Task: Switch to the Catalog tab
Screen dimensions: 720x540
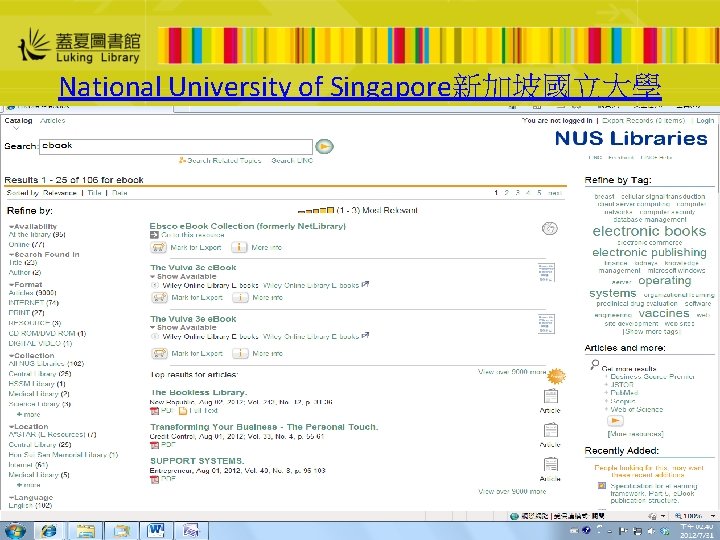Action: (x=18, y=120)
